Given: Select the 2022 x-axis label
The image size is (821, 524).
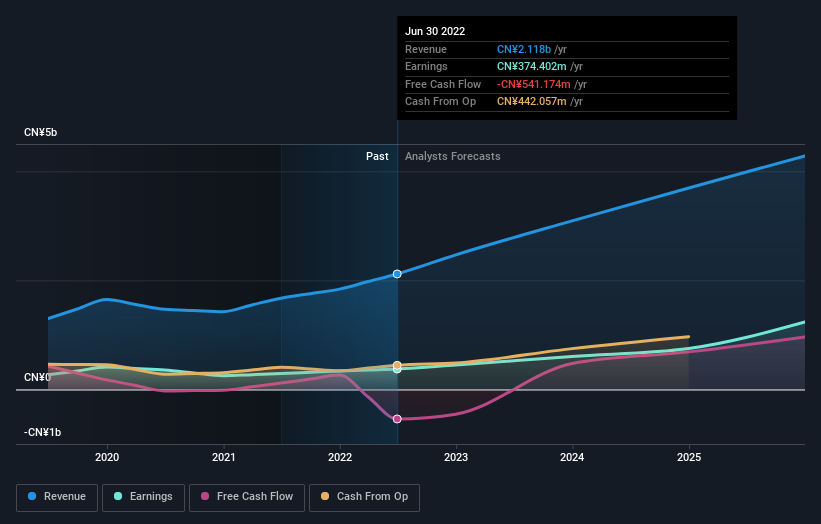Looking at the screenshot, I should point(340,457).
